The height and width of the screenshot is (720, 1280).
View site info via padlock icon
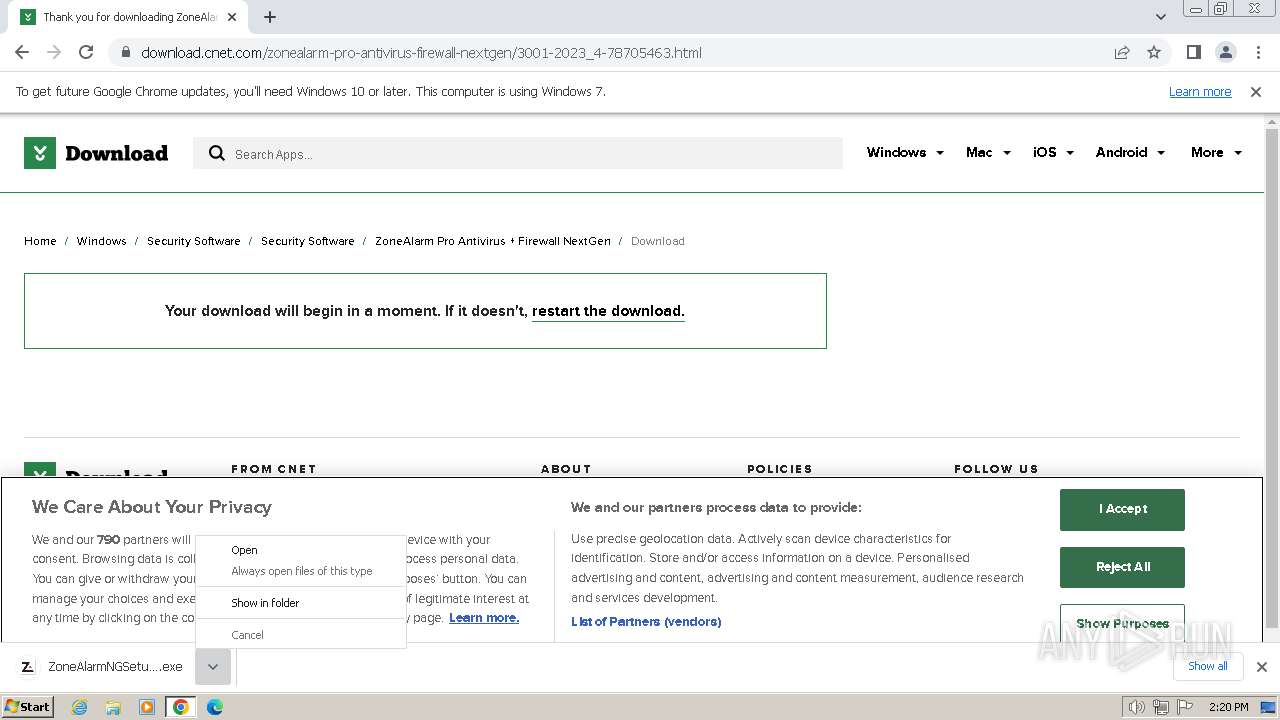(126, 52)
